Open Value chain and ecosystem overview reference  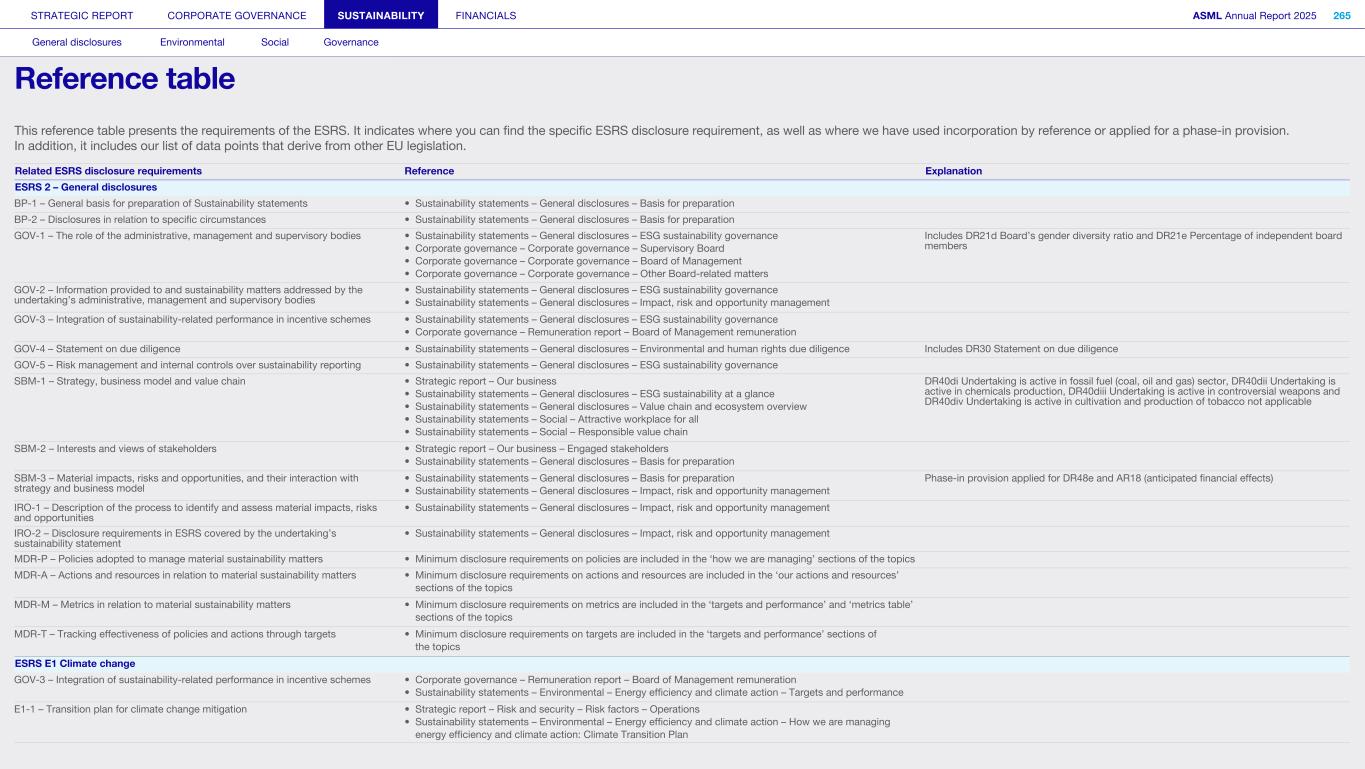pyautogui.click(x=610, y=406)
